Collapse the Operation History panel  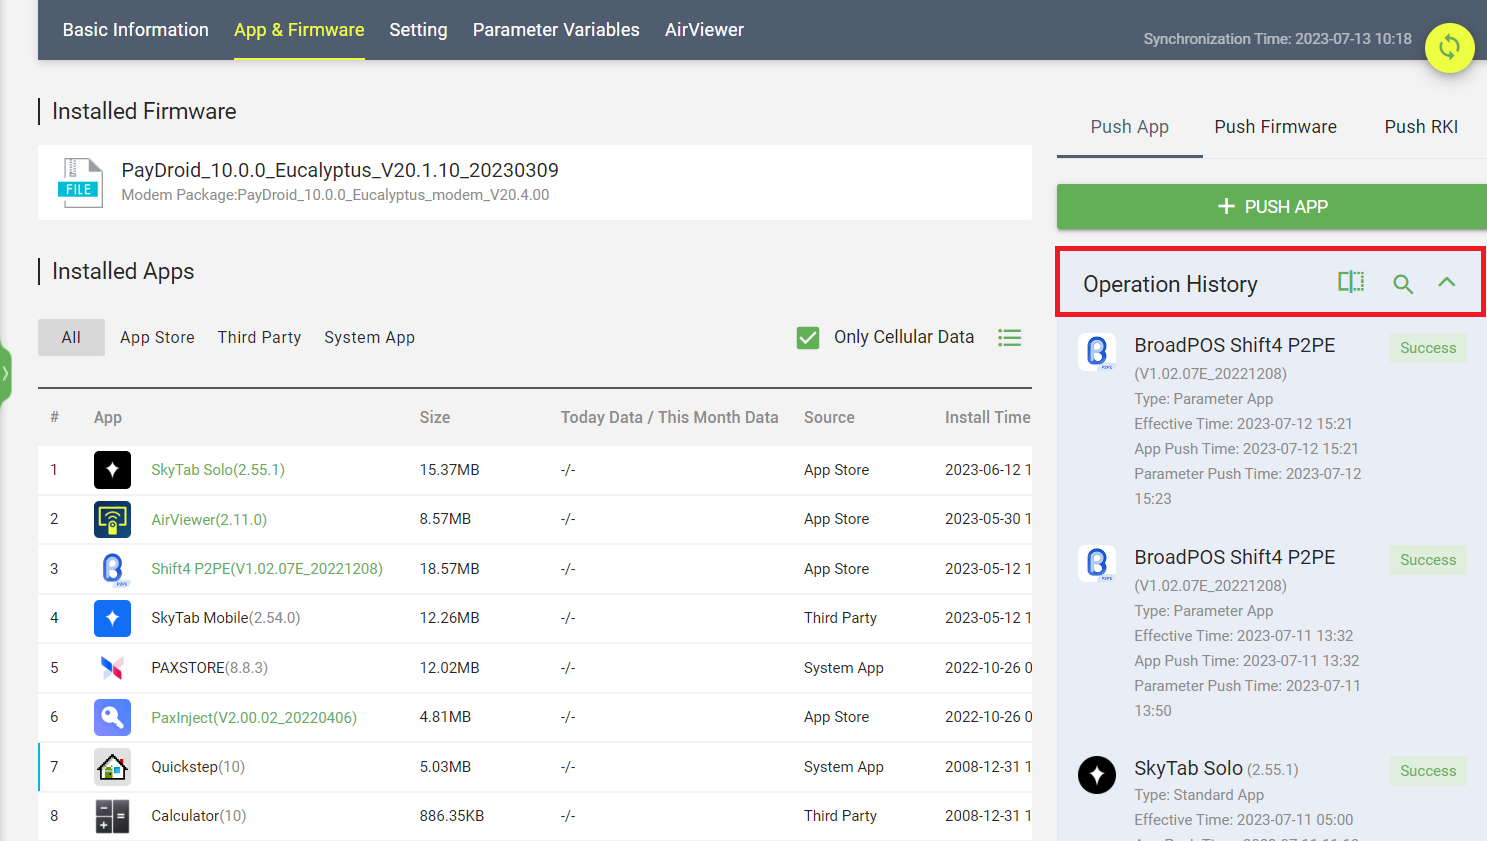[1446, 283]
